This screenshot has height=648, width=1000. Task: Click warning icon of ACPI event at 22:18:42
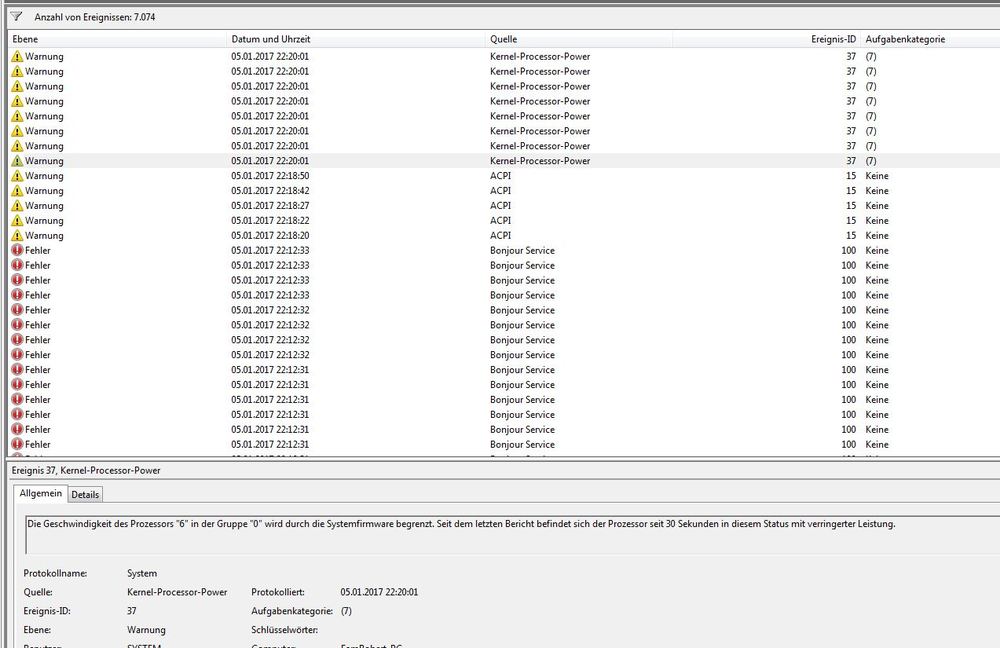pyautogui.click(x=16, y=191)
